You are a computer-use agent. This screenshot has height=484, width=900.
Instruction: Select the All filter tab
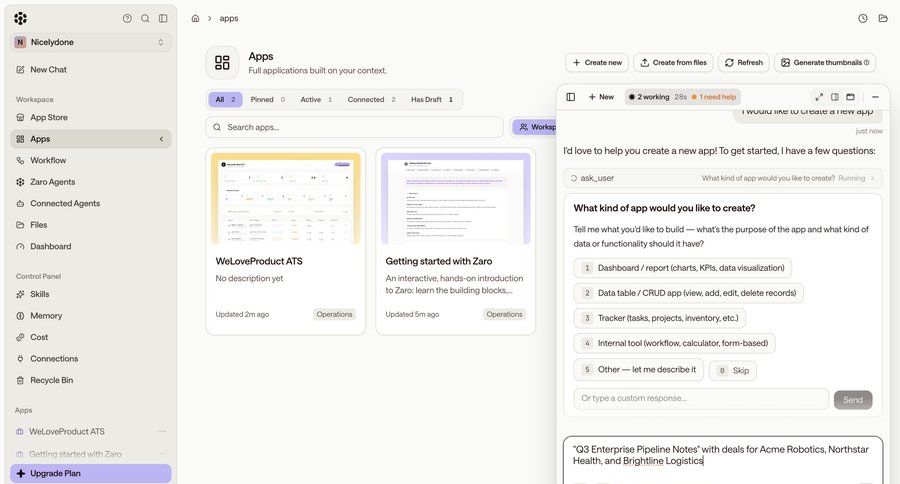225,99
